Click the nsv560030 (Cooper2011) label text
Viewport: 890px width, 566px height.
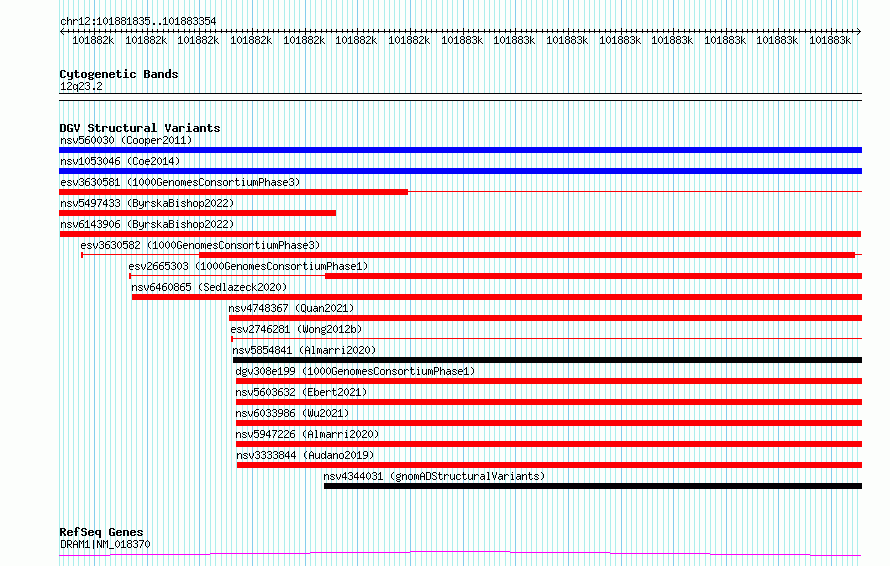pos(126,140)
